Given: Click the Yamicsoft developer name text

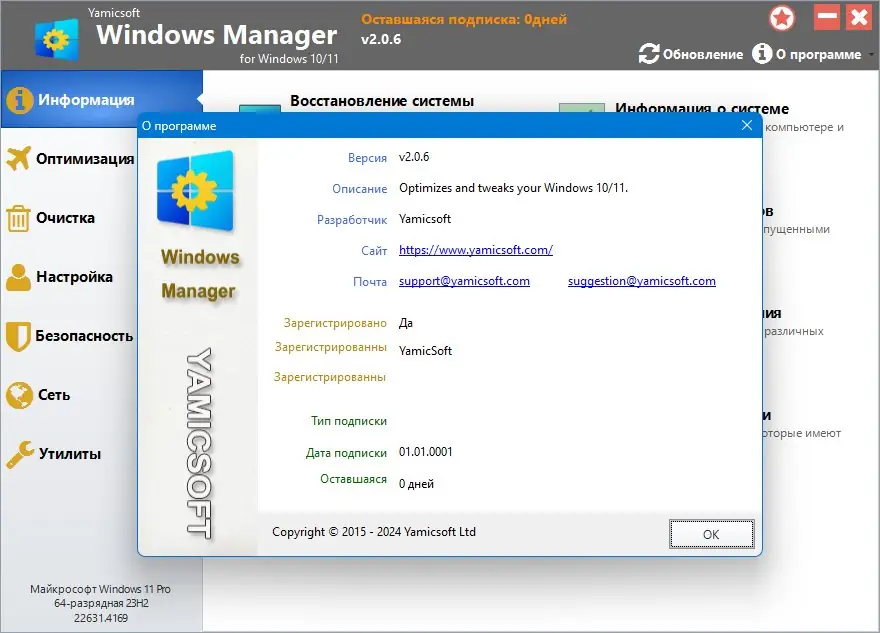Looking at the screenshot, I should coord(425,219).
